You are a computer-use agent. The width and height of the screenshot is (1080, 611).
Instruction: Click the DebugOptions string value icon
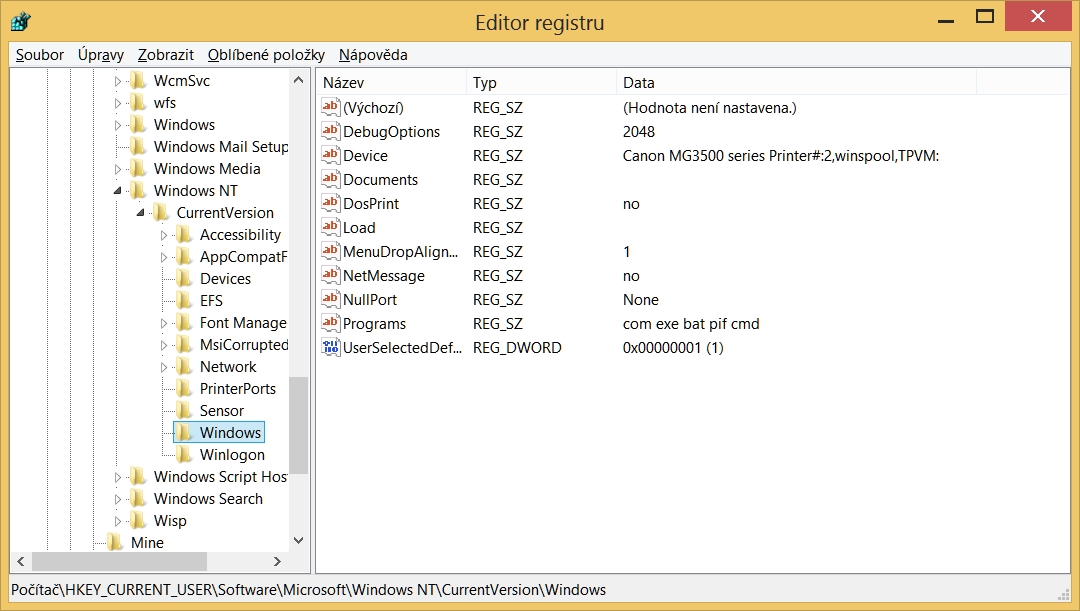click(331, 131)
